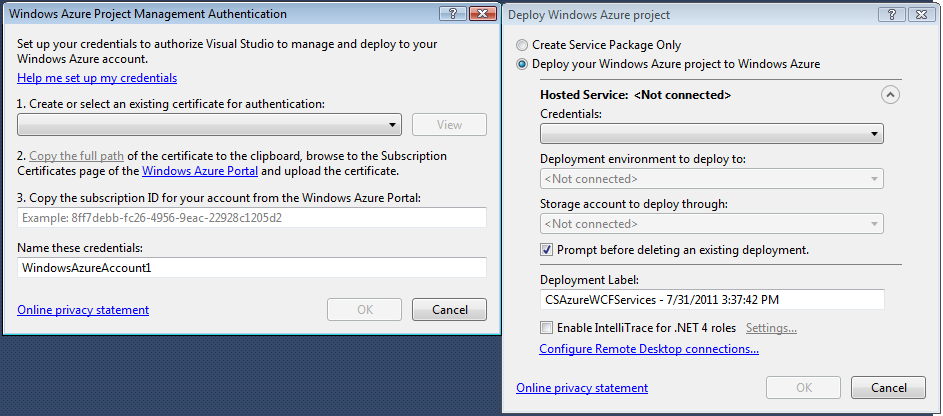This screenshot has height=416, width=943.
Task: Select Deploy your Windows Azure project to Windows Azure
Action: click(668, 64)
